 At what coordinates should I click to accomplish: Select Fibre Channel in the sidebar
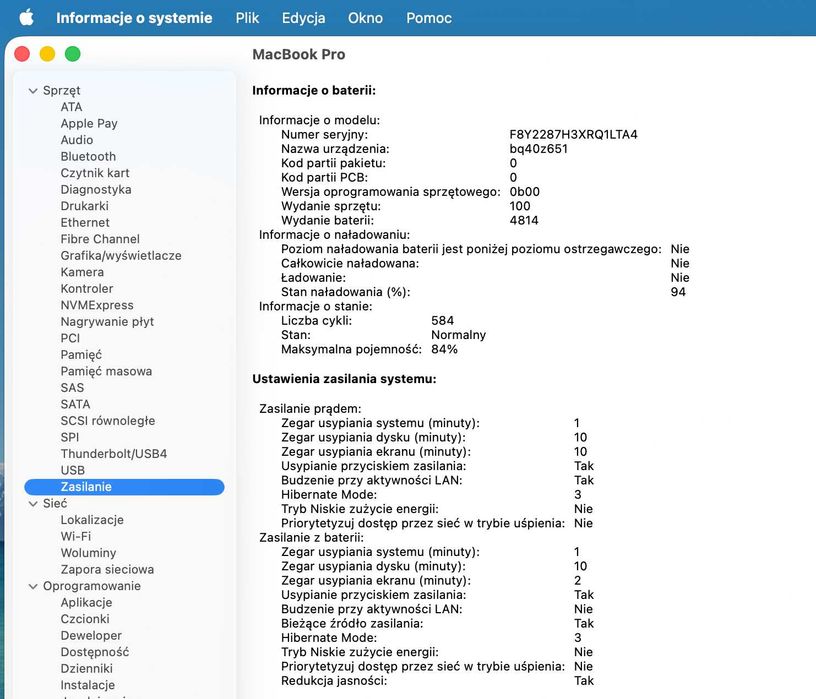100,239
